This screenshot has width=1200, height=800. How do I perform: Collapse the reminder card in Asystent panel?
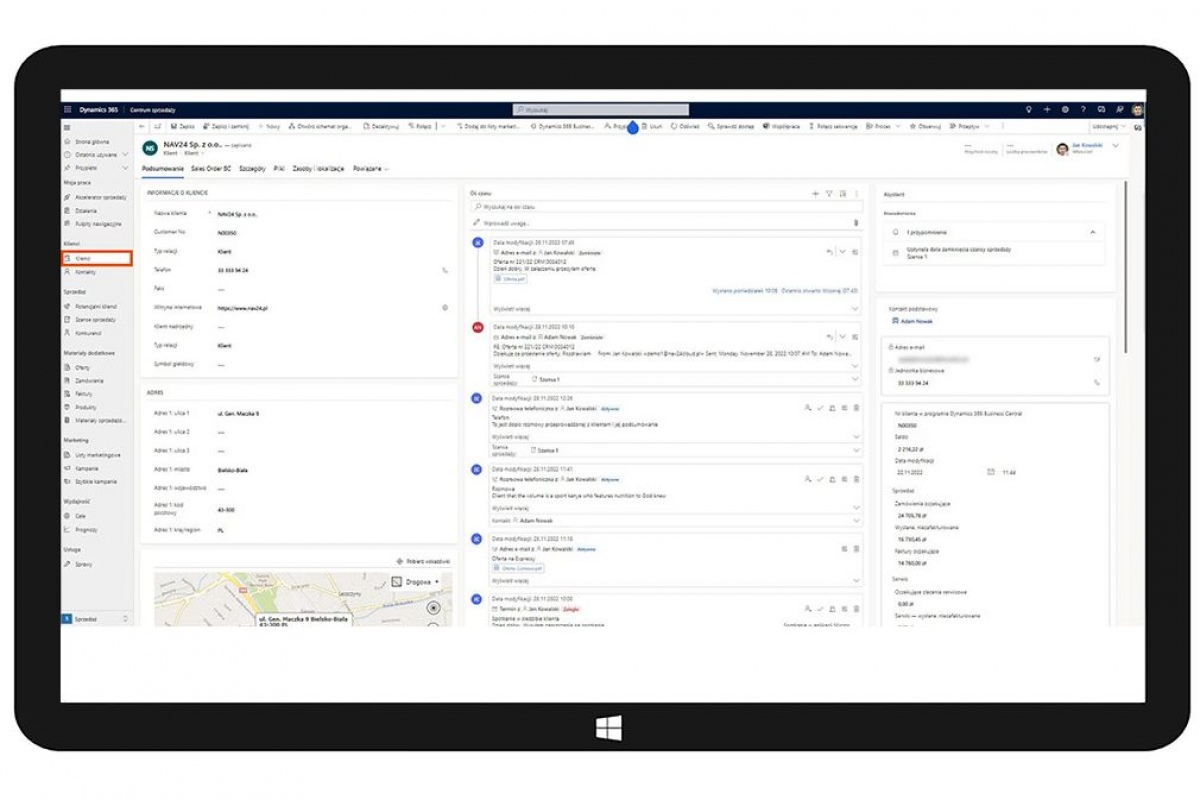click(1092, 231)
